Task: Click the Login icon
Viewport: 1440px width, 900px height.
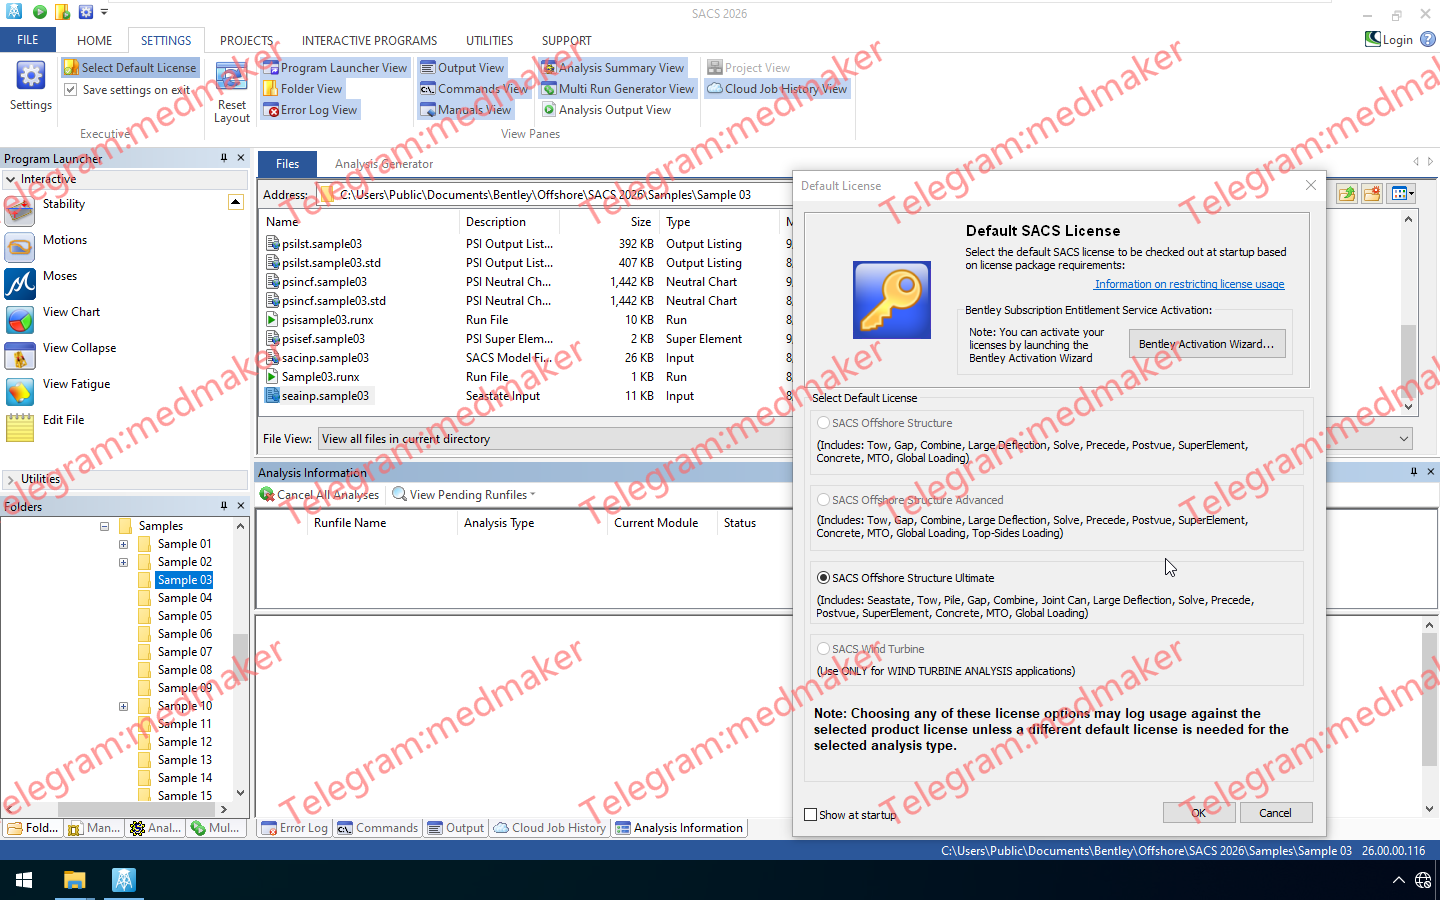Action: click(x=1389, y=39)
